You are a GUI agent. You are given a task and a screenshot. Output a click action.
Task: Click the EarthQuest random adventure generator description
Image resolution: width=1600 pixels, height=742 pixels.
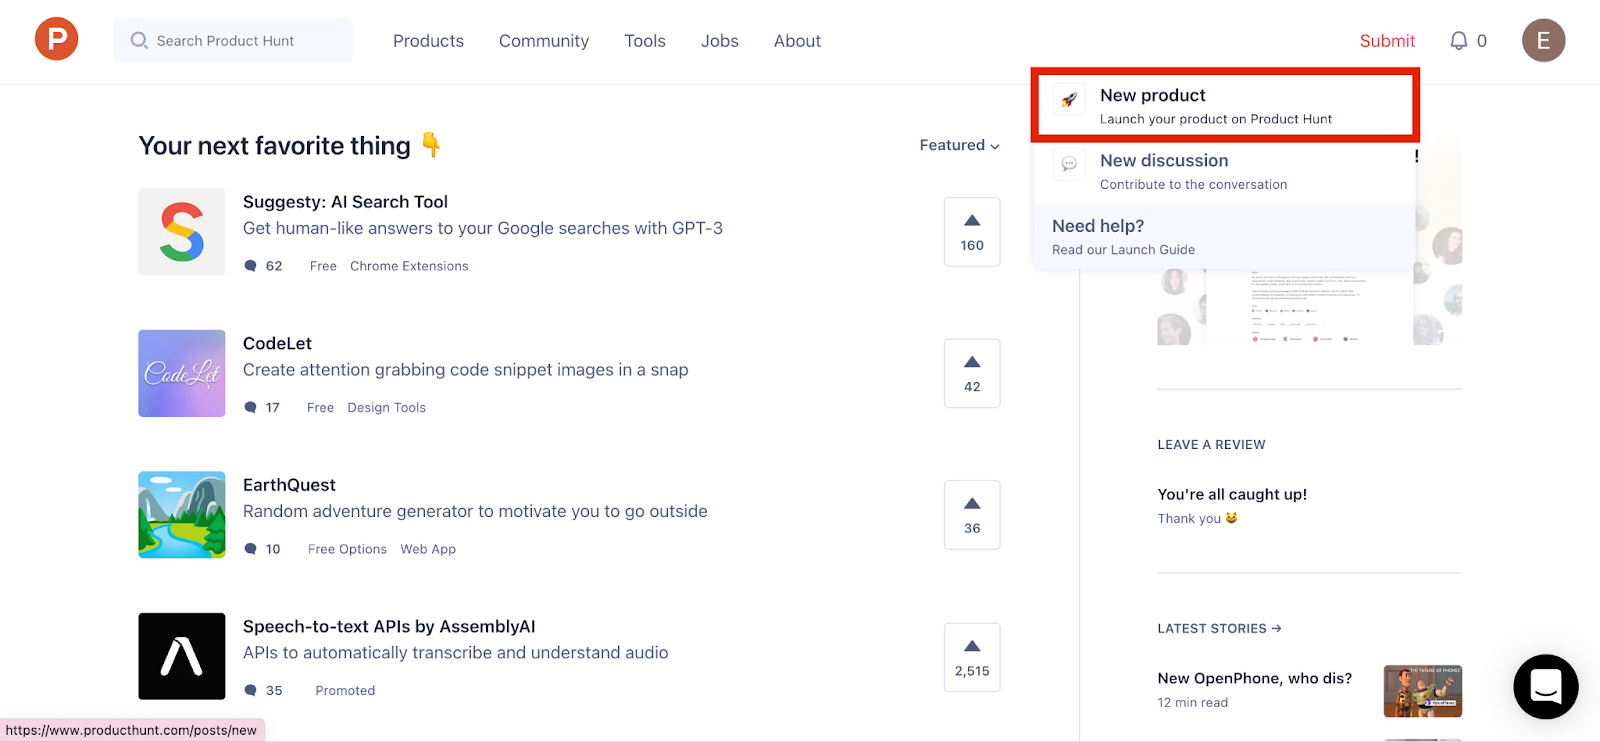[x=475, y=512]
